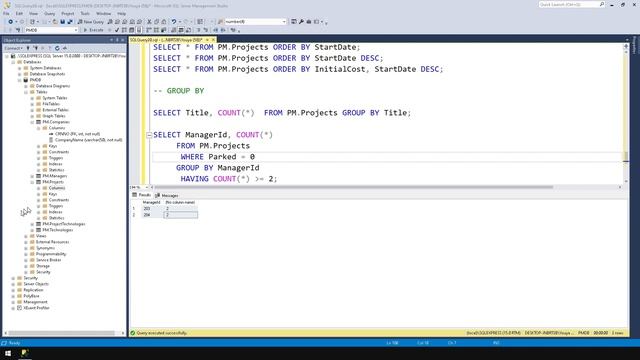This screenshot has height=360, width=640.
Task: Click the Open File folder icon
Action: coord(55,22)
